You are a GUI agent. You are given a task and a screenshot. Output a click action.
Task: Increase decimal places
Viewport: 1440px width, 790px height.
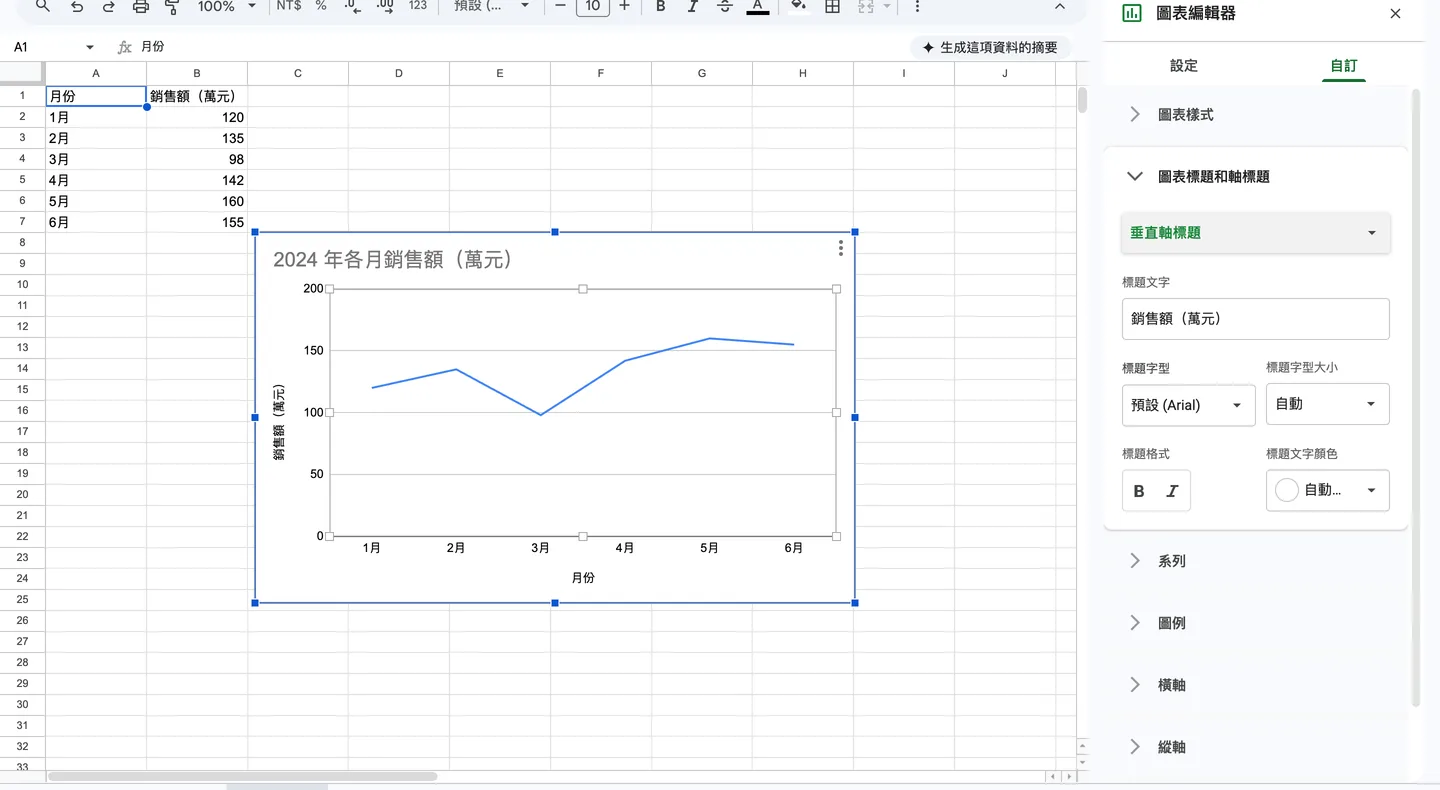(x=385, y=7)
